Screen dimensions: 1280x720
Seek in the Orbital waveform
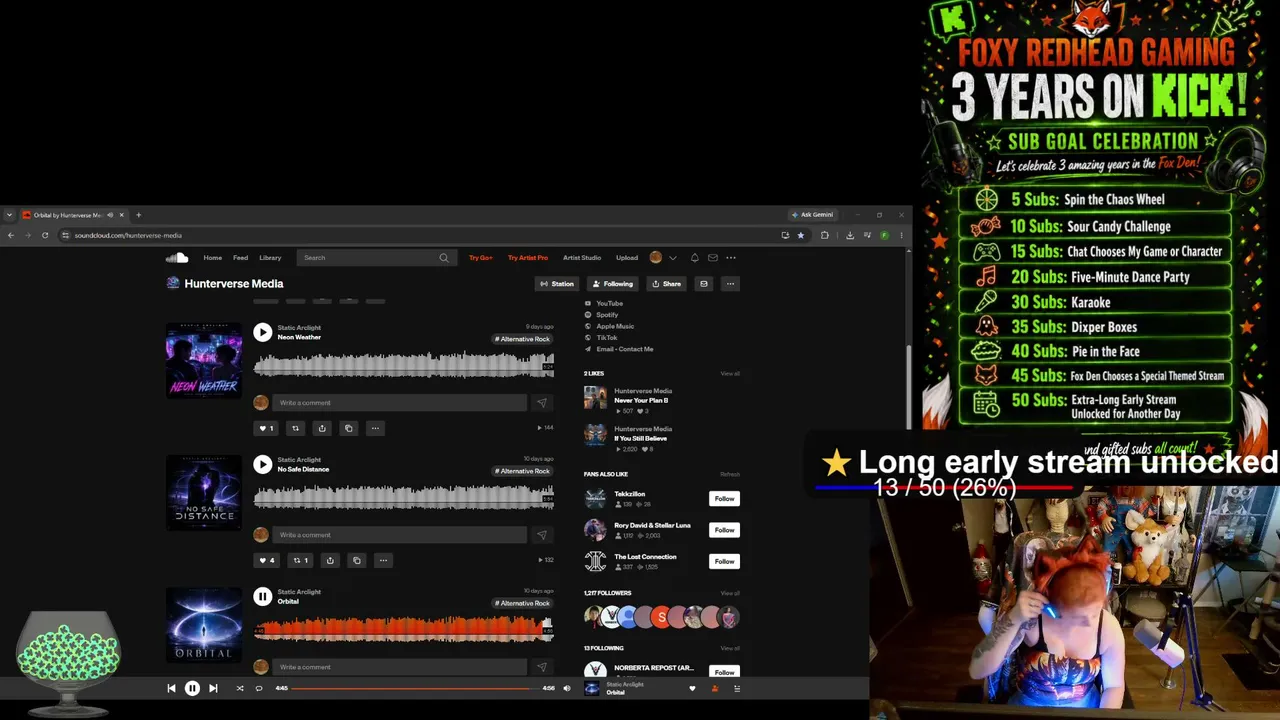pyautogui.click(x=403, y=628)
